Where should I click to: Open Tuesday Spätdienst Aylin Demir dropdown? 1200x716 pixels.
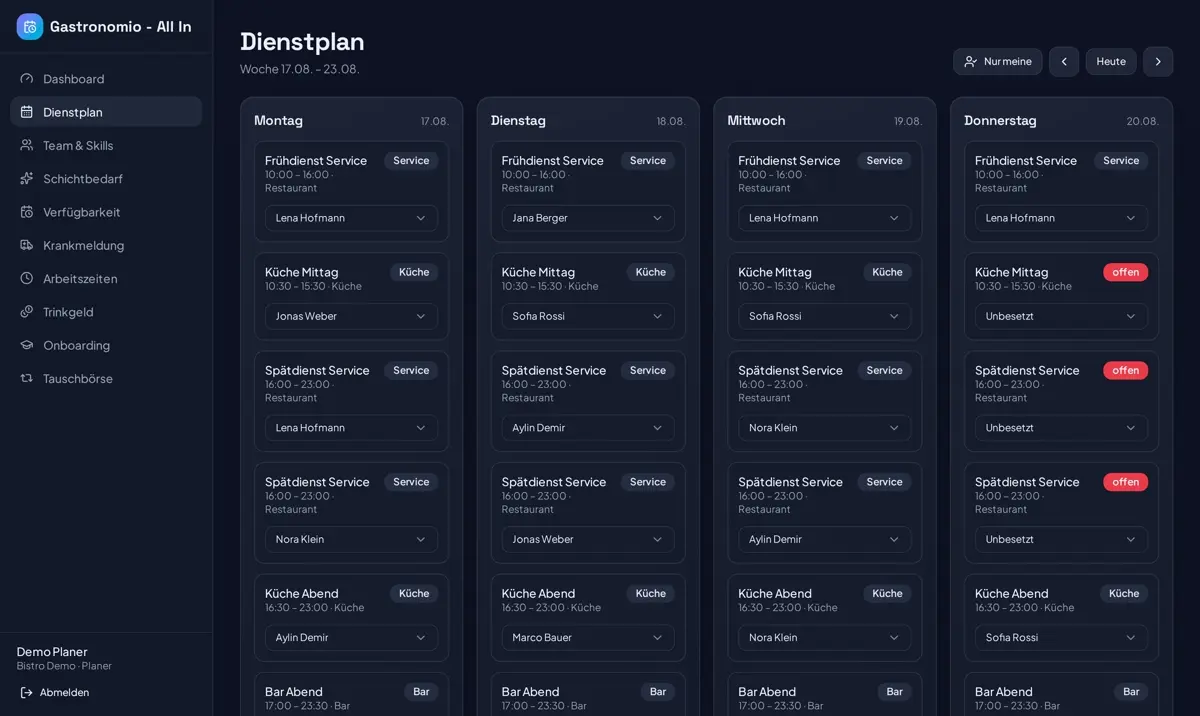pyautogui.click(x=588, y=428)
